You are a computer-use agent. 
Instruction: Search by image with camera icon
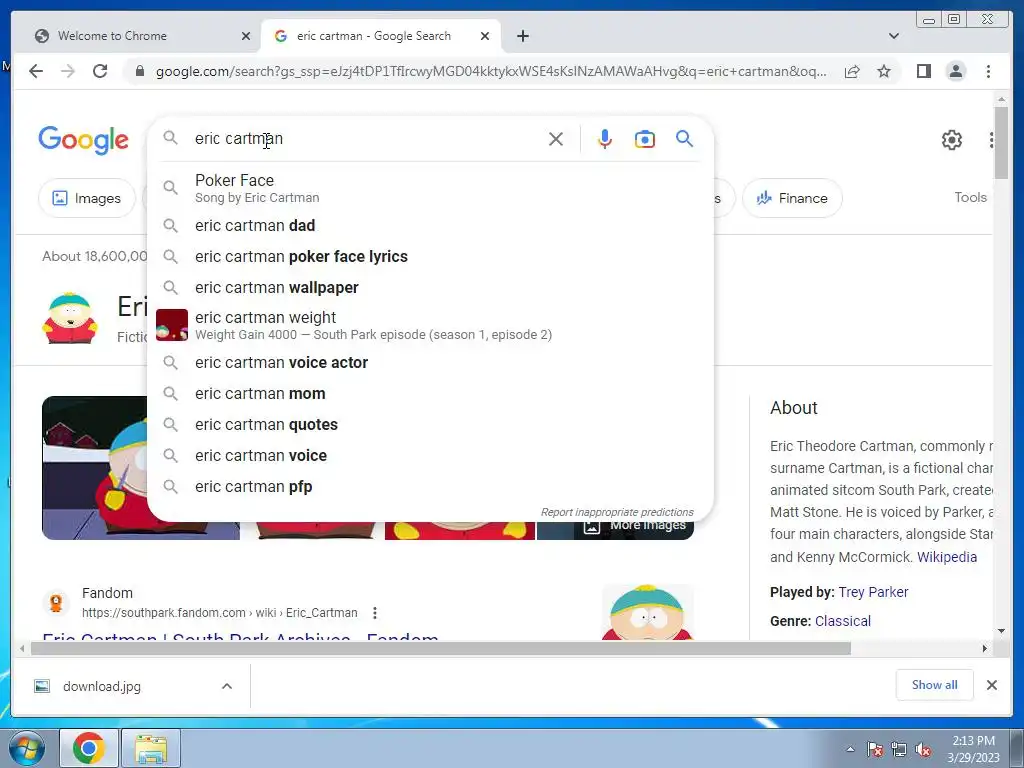coord(645,139)
